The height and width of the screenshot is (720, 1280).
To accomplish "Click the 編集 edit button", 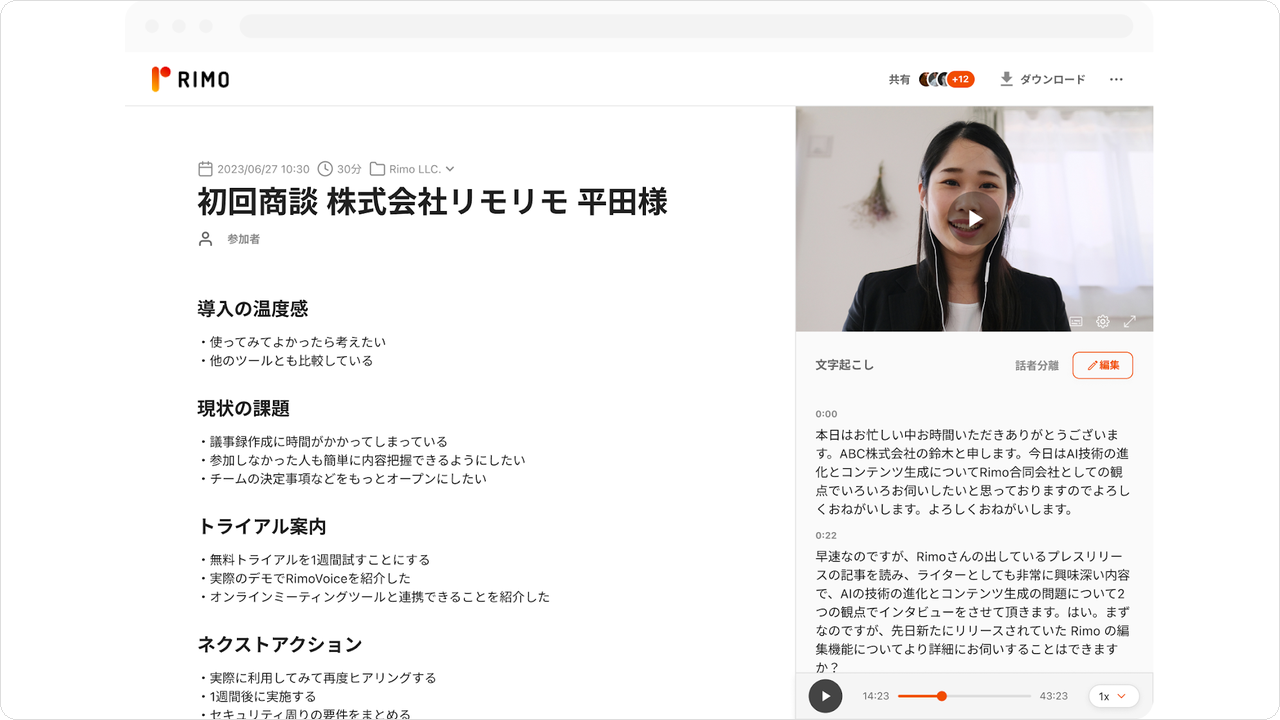I will (x=1103, y=365).
